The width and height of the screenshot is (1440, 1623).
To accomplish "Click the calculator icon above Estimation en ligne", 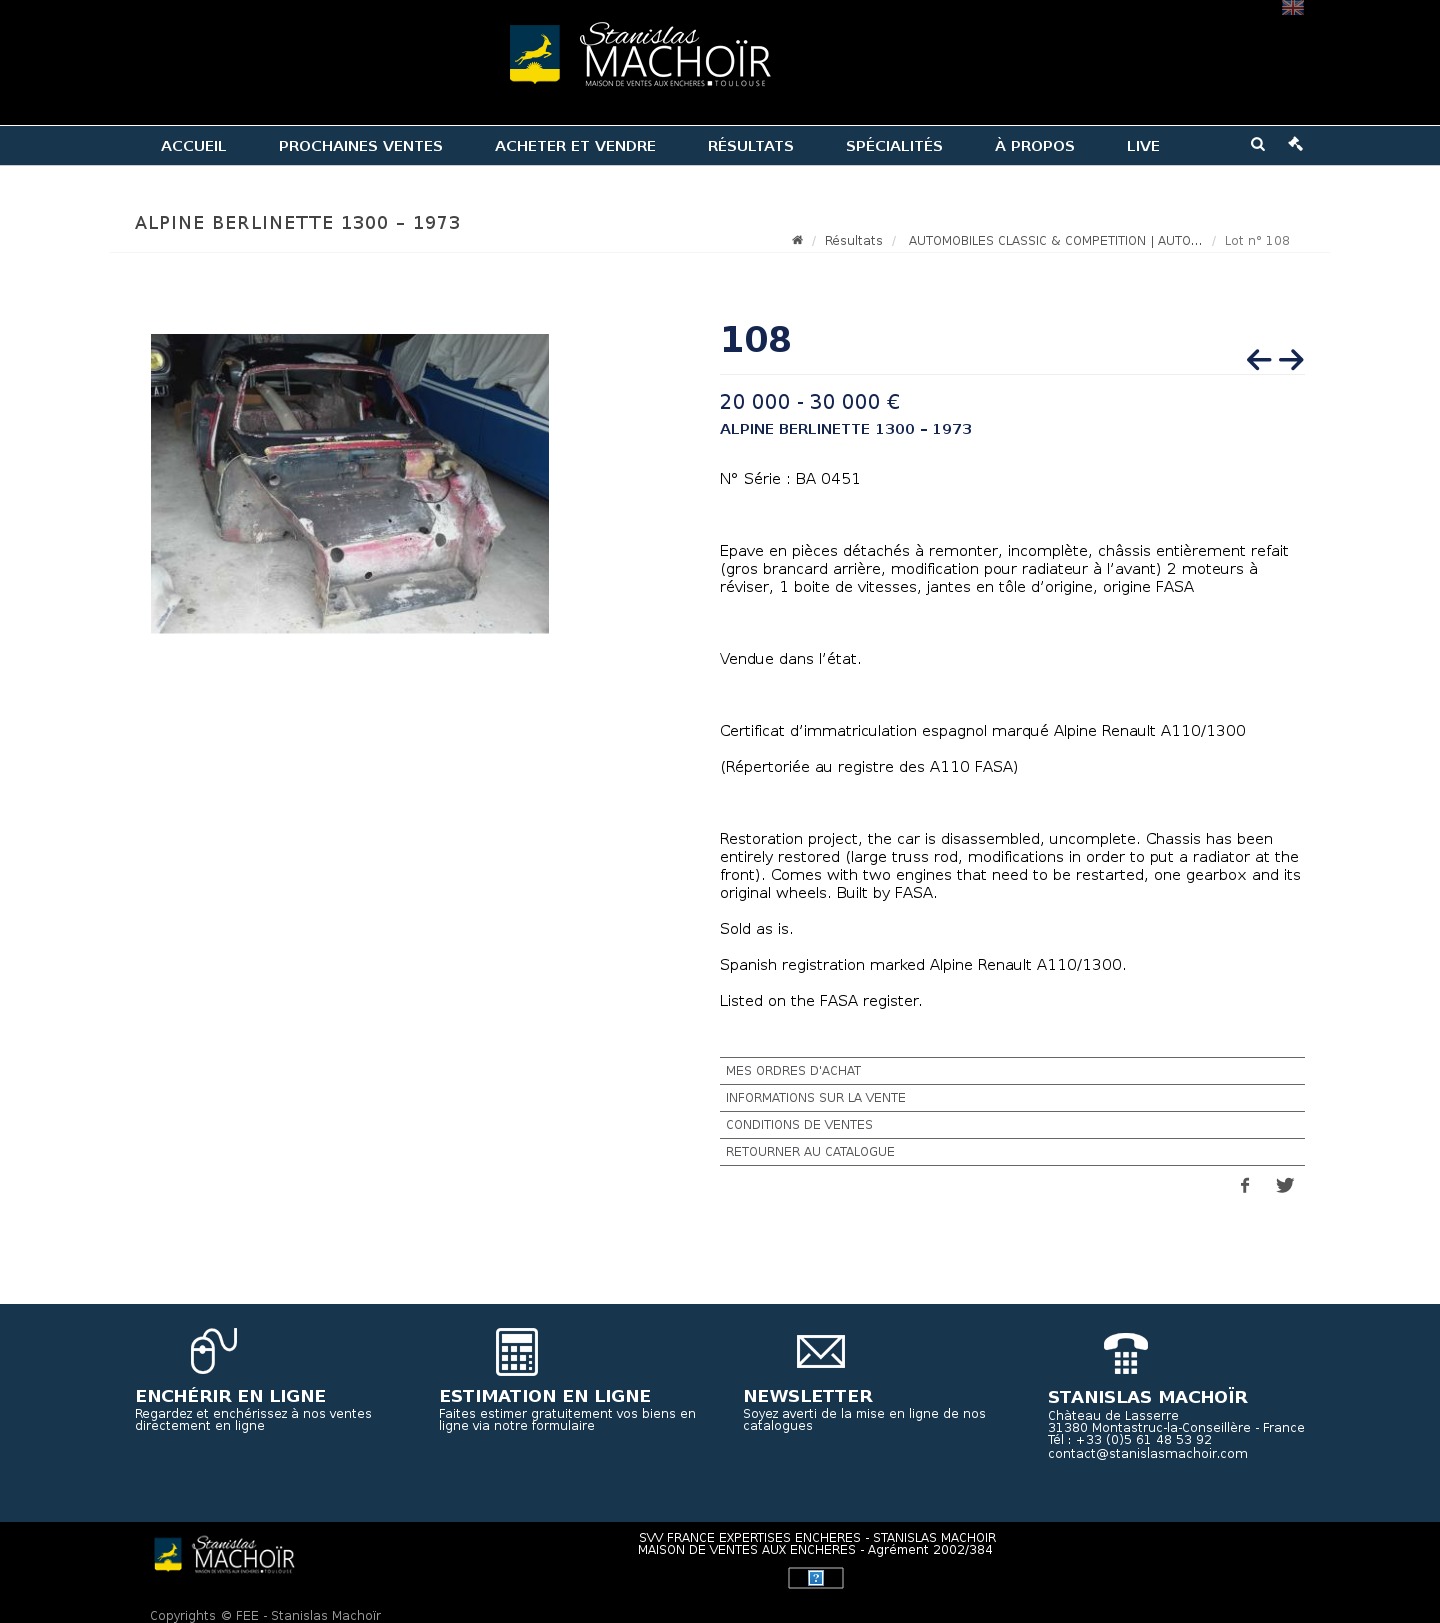I will (517, 1352).
